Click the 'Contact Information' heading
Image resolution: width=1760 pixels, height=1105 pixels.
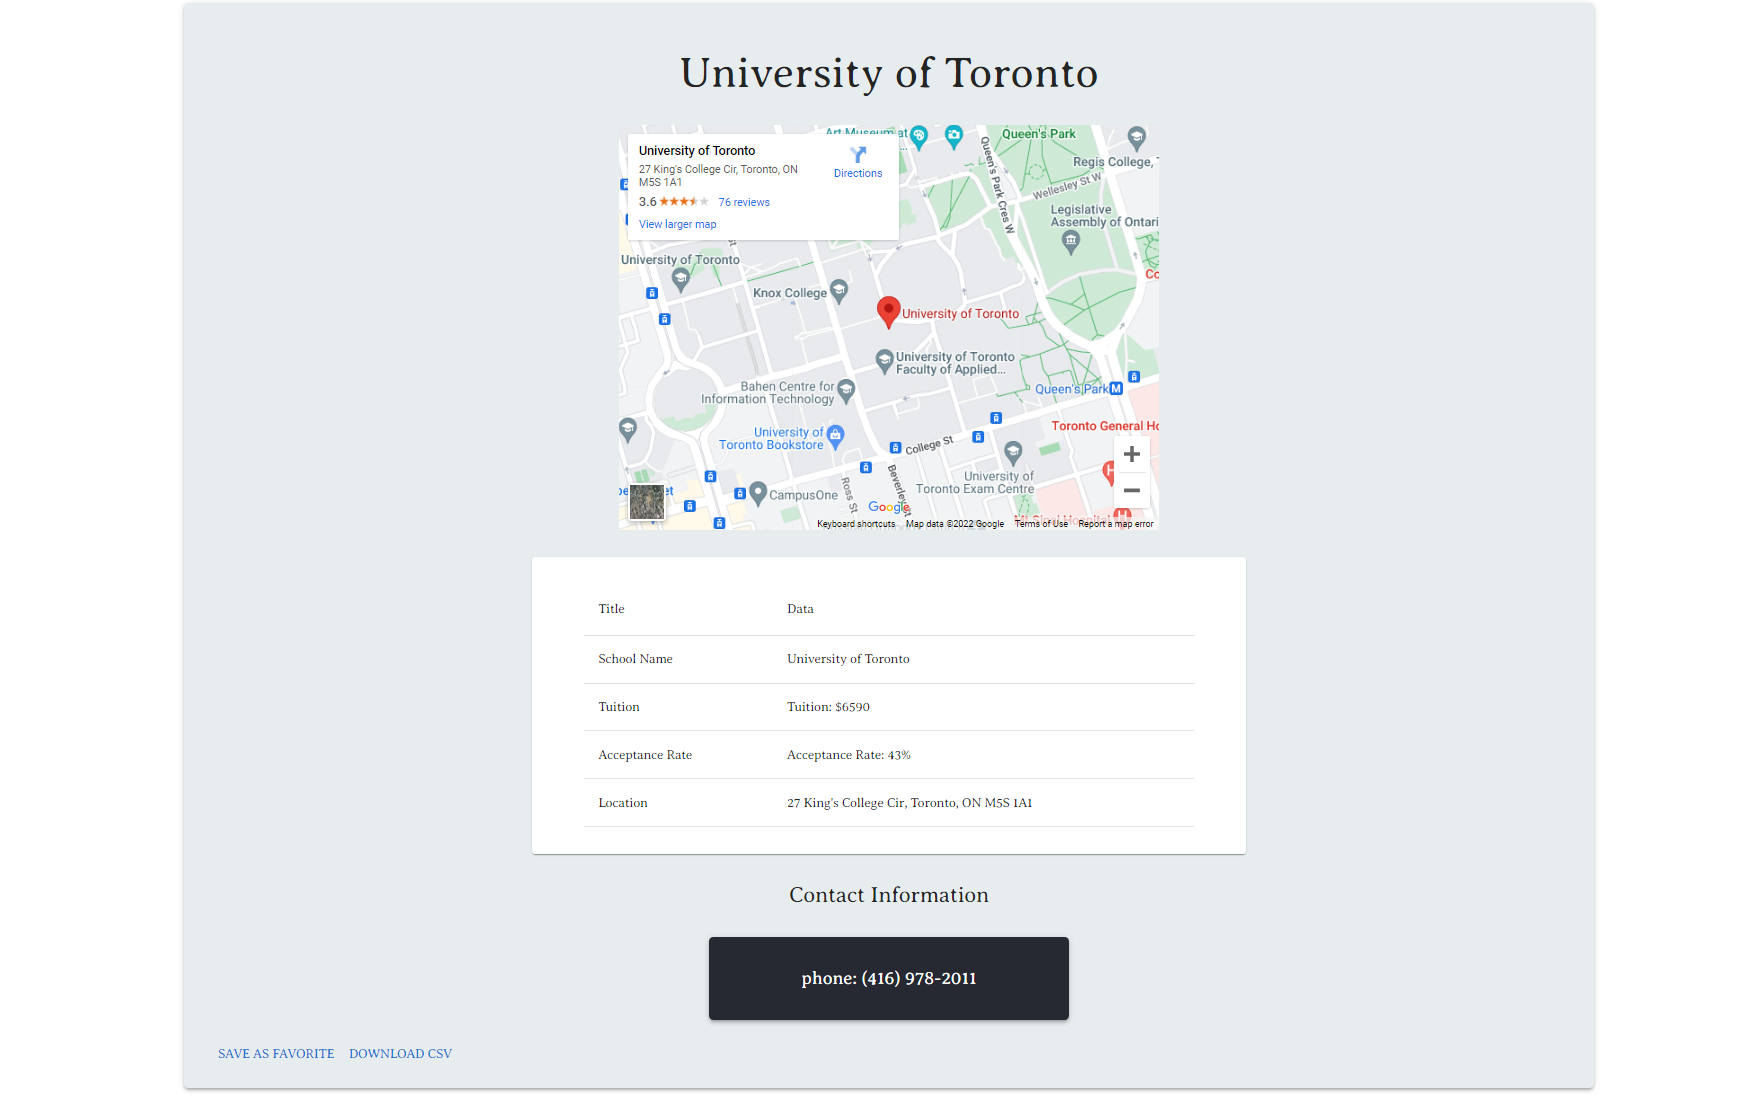click(x=889, y=895)
